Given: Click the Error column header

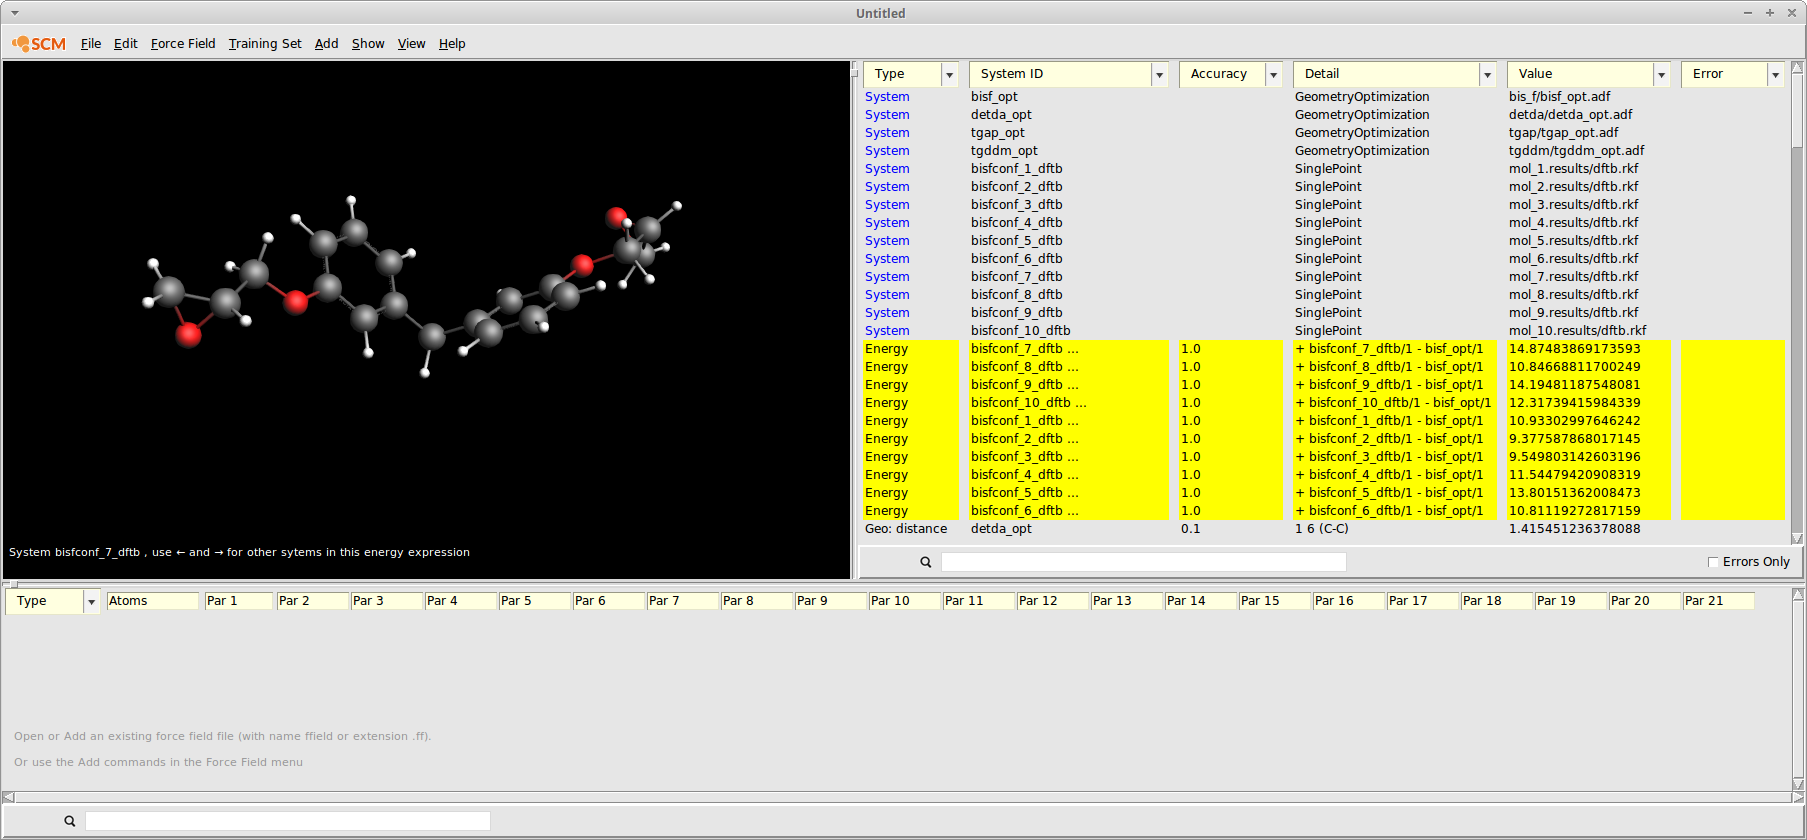Looking at the screenshot, I should (x=1724, y=75).
